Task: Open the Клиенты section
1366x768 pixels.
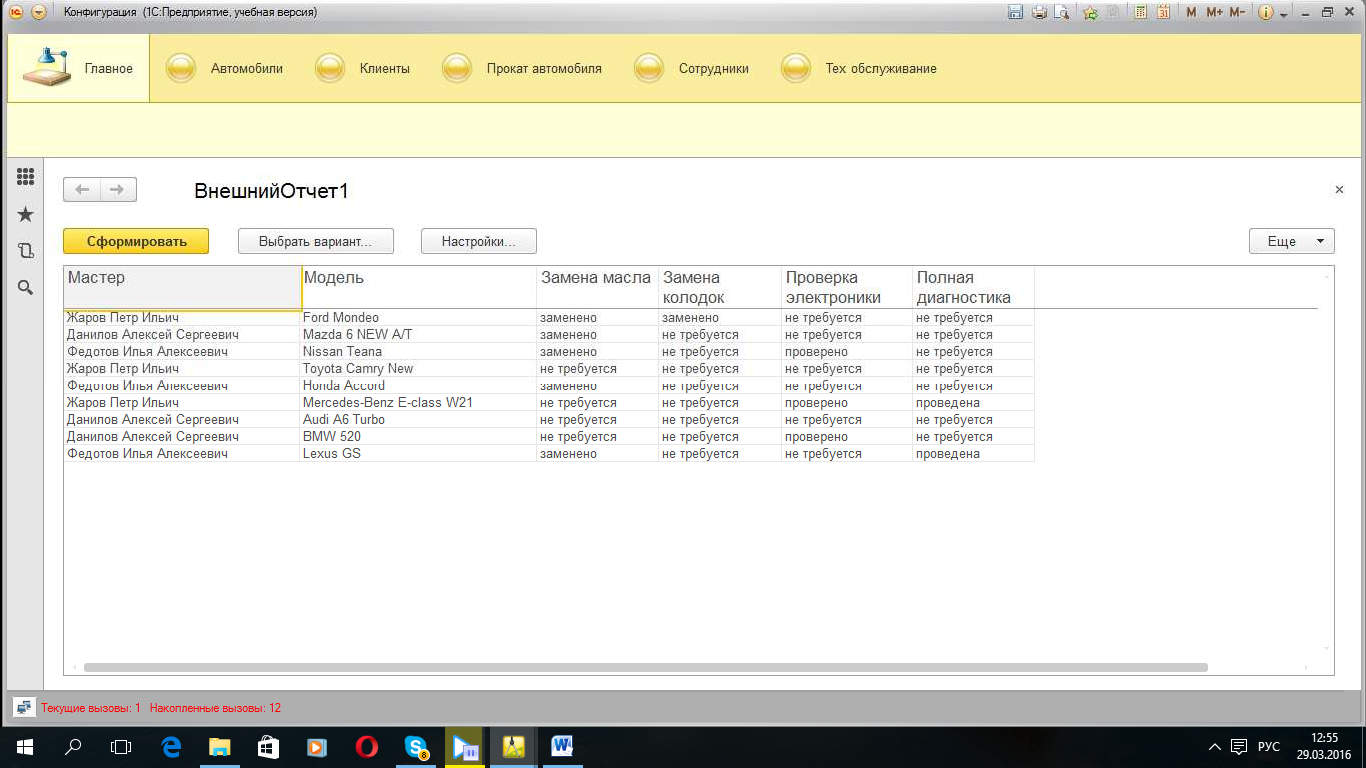Action: tap(363, 69)
